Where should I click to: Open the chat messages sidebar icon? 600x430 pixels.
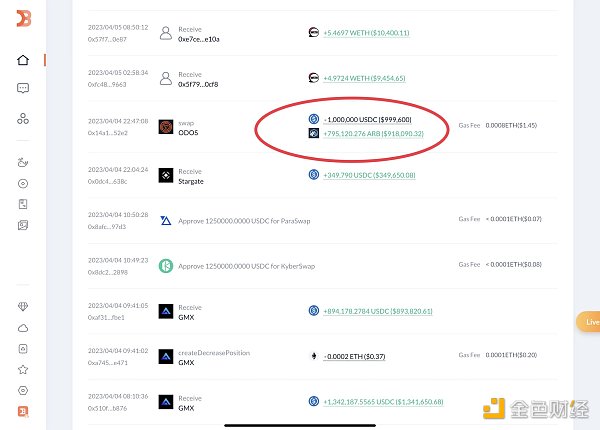pyautogui.click(x=23, y=88)
